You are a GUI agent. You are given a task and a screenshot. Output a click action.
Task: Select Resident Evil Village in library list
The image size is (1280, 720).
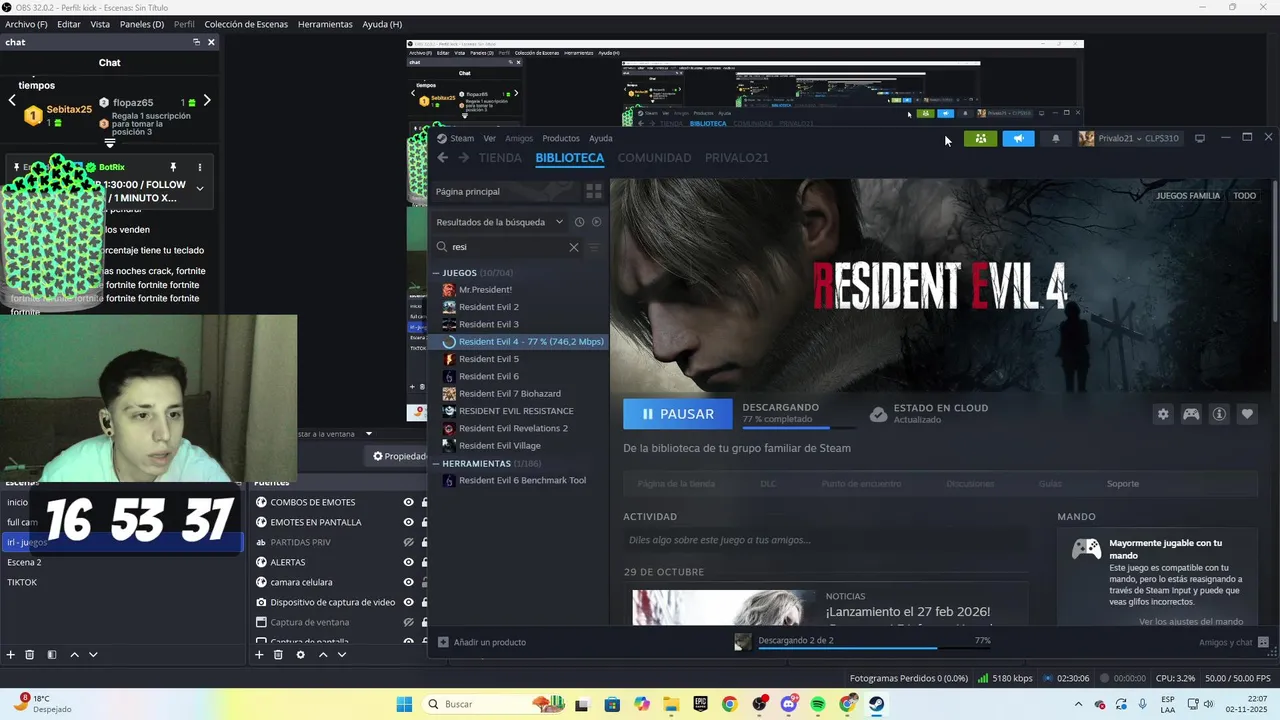click(499, 446)
